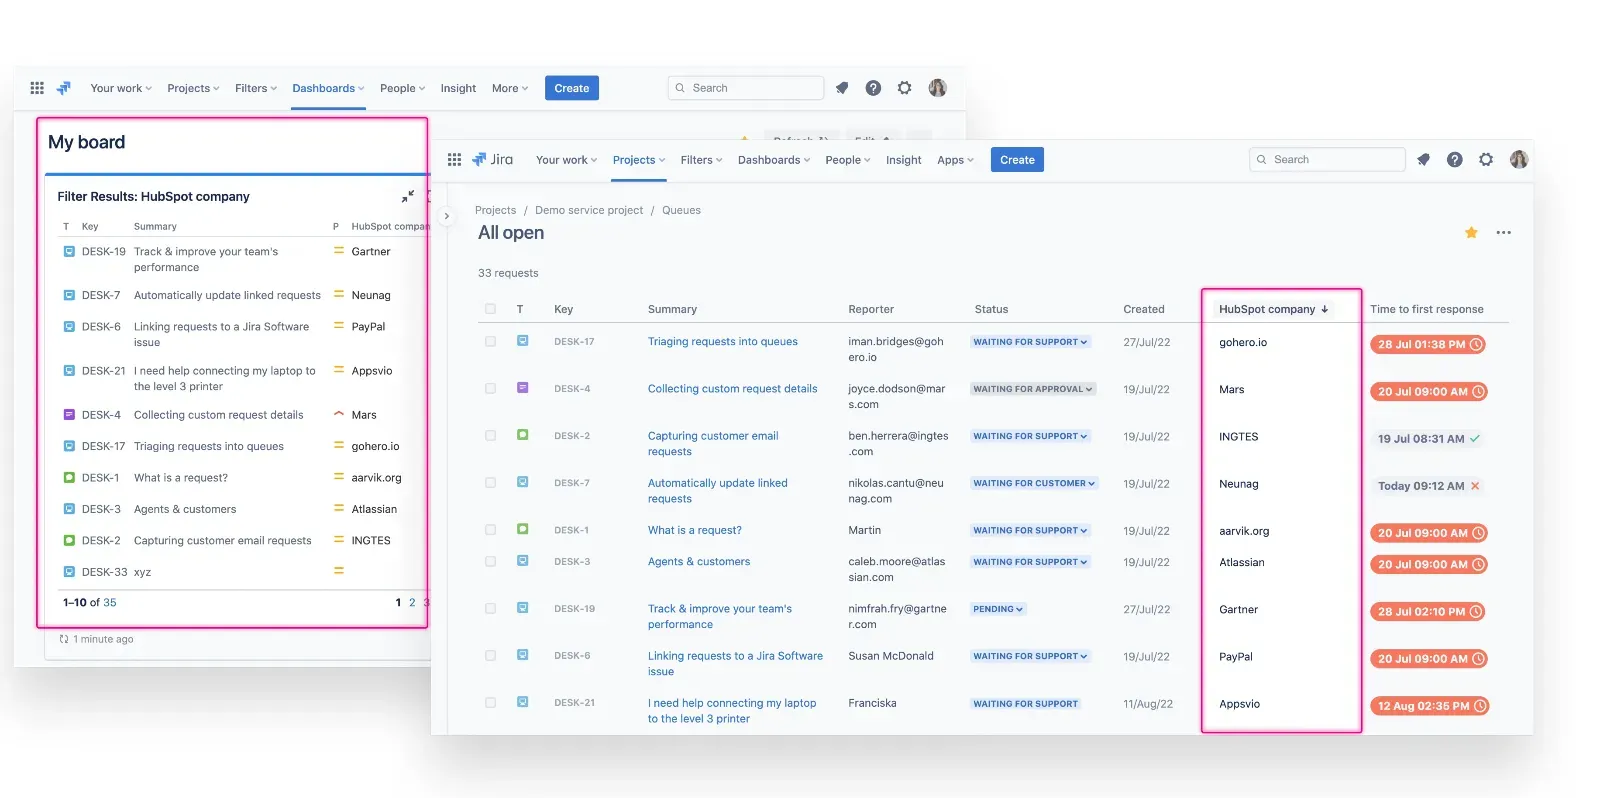Expand Waiting for approval status on DESK-4
1600x798 pixels.
[1033, 389]
